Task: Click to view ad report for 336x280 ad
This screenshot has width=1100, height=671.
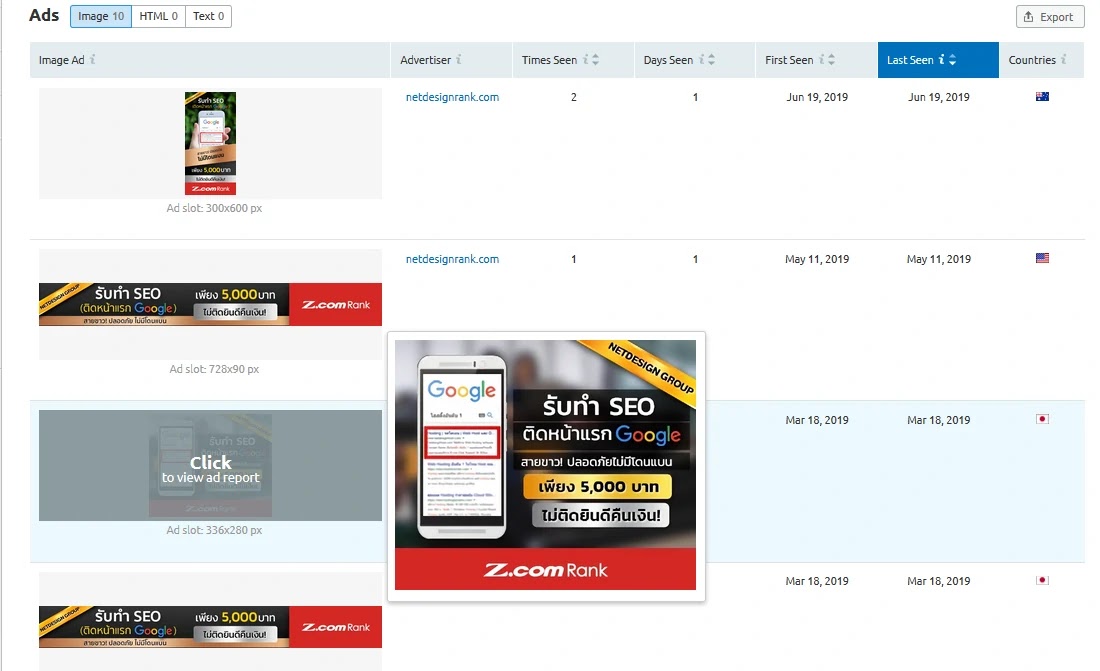Action: (x=210, y=465)
